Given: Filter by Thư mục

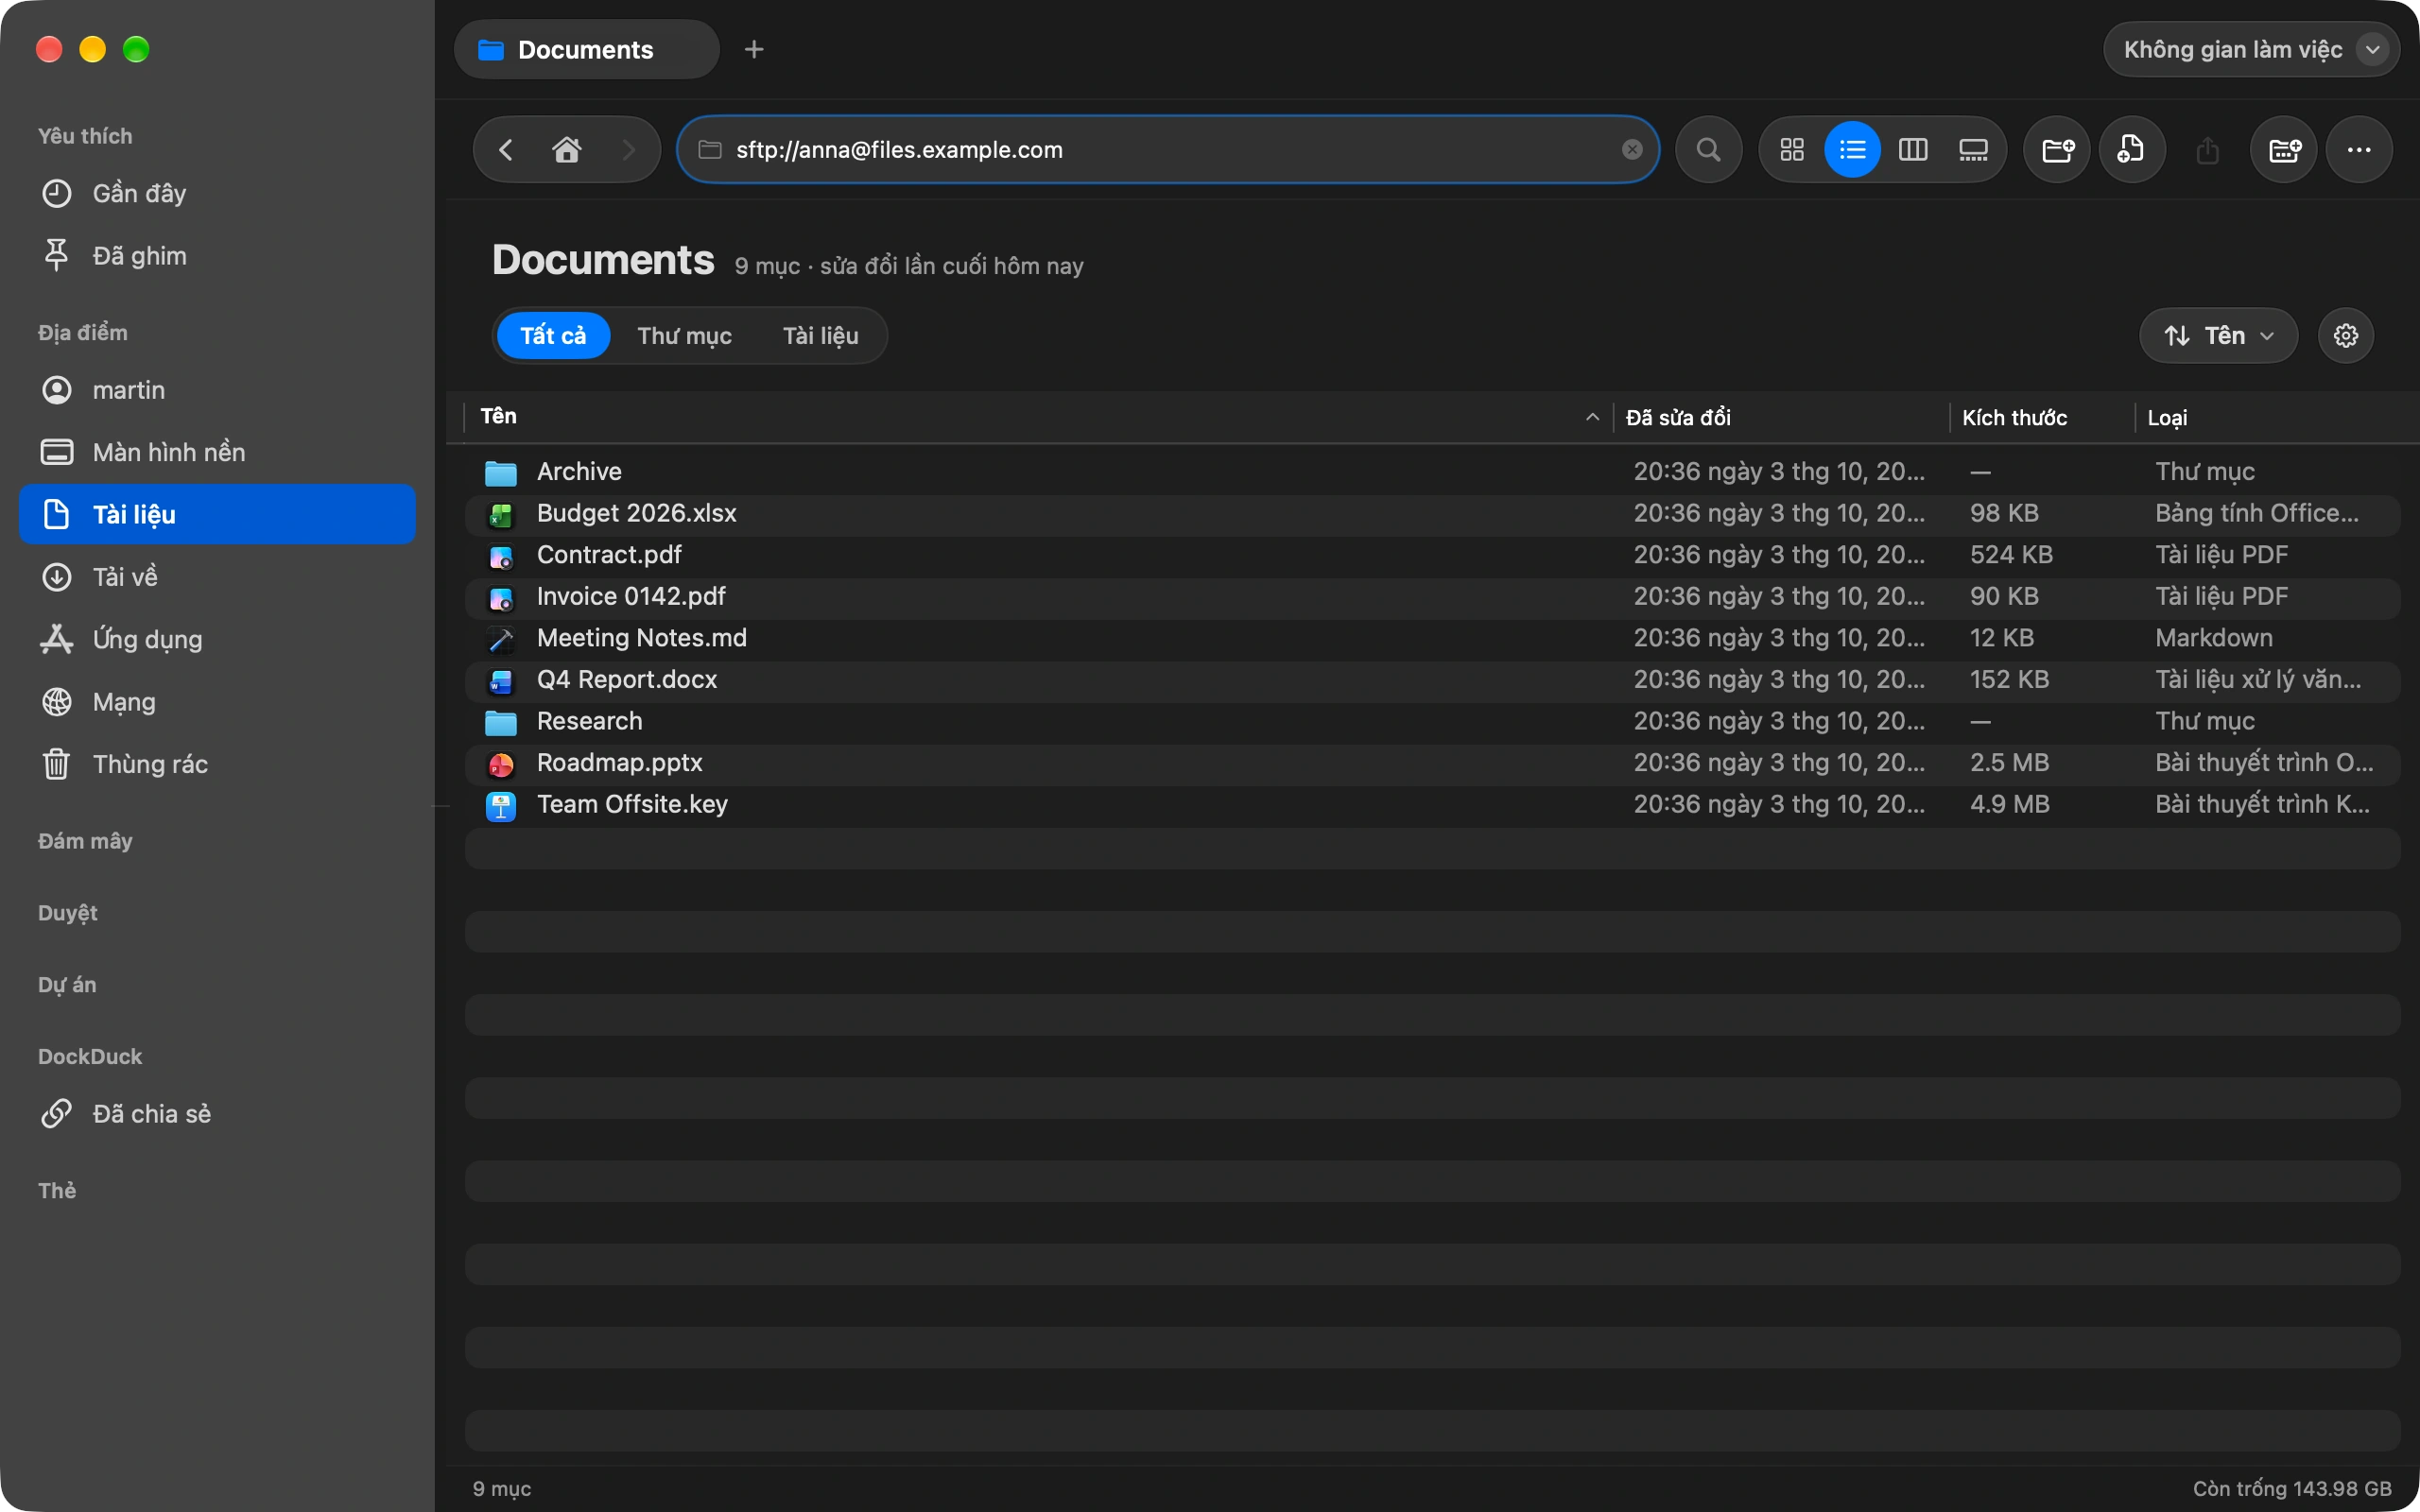Looking at the screenshot, I should tap(685, 336).
